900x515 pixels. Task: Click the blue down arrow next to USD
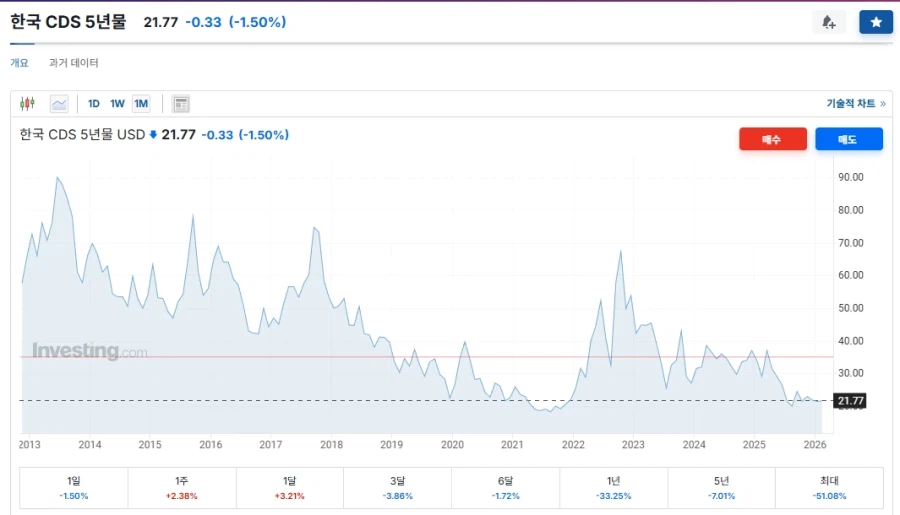tap(154, 135)
